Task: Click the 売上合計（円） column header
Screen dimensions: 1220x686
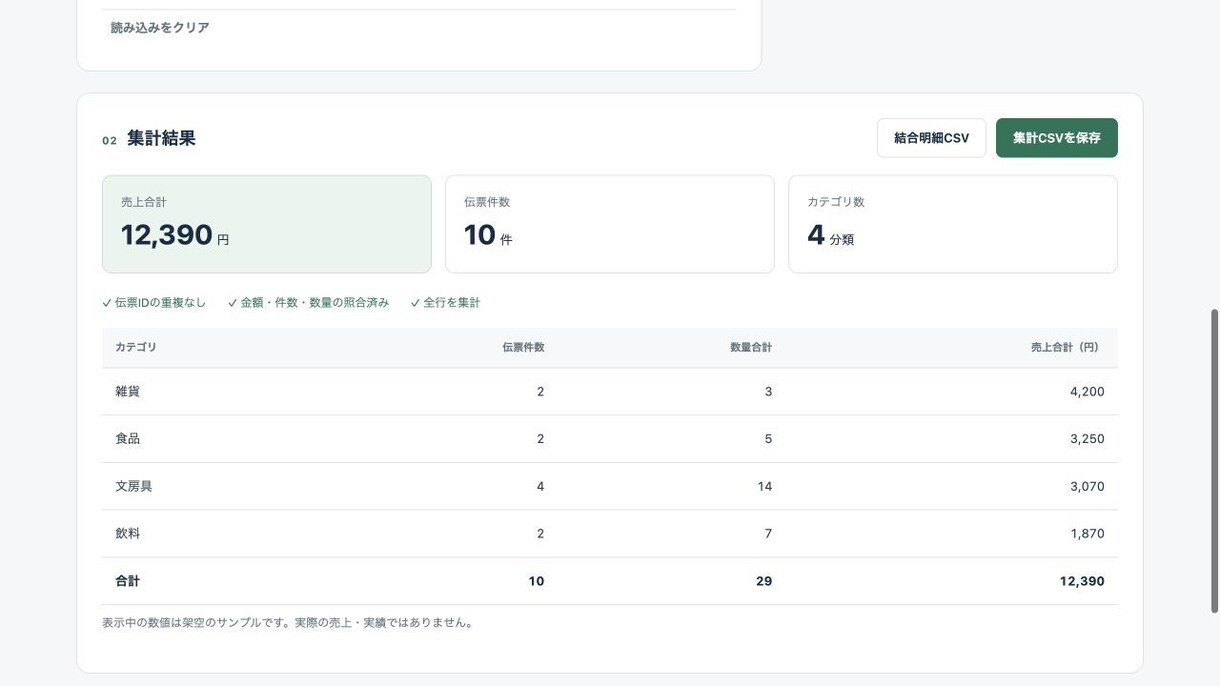Action: coord(1067,347)
